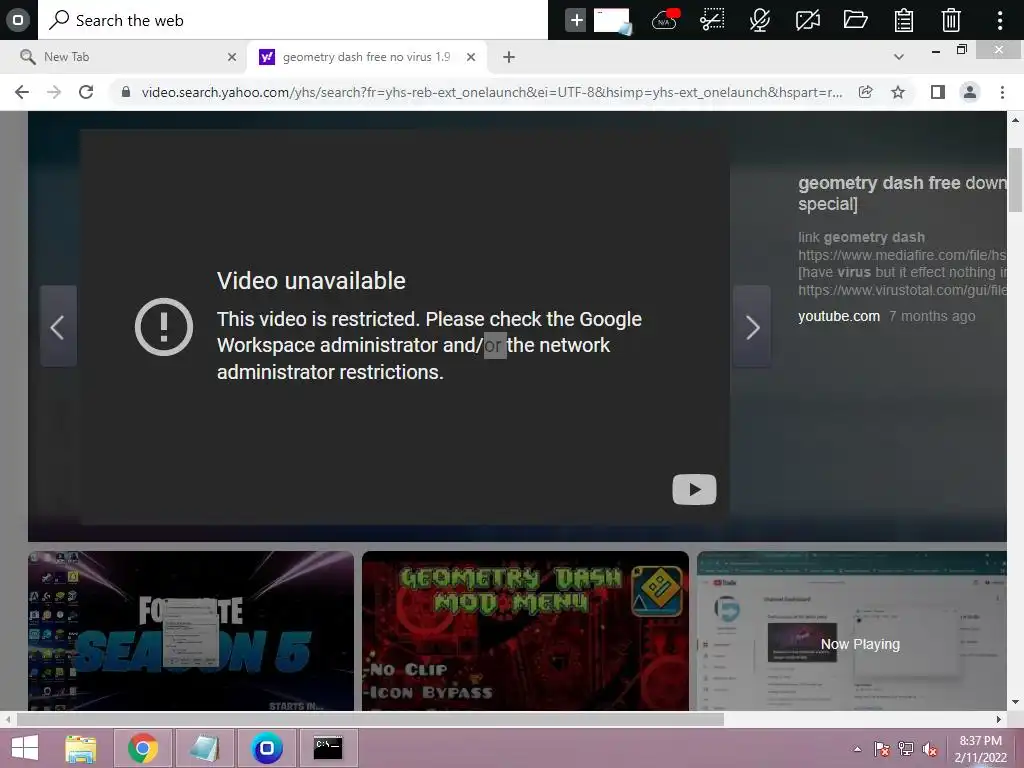Toggle the browser side panel
The height and width of the screenshot is (768, 1024).
coord(938,92)
